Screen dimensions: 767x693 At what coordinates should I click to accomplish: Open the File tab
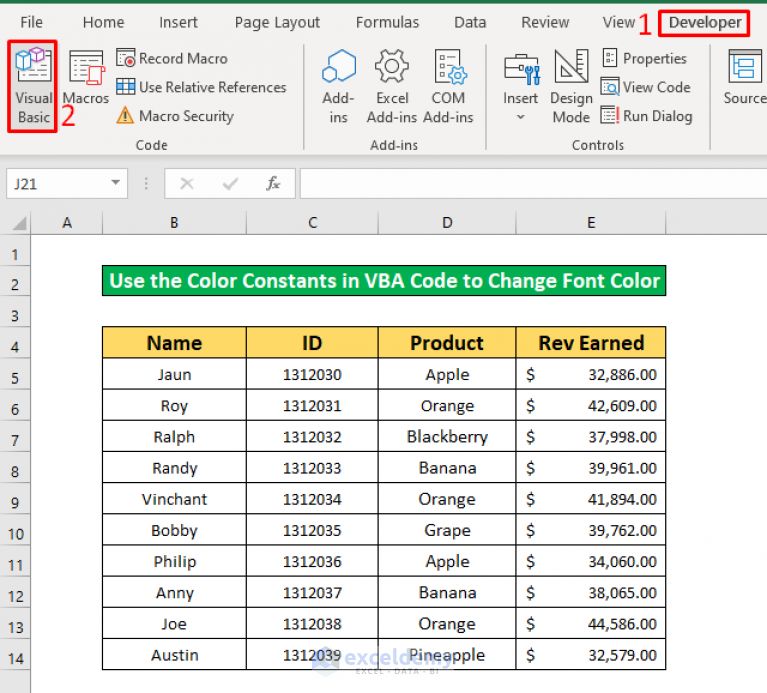(31, 22)
